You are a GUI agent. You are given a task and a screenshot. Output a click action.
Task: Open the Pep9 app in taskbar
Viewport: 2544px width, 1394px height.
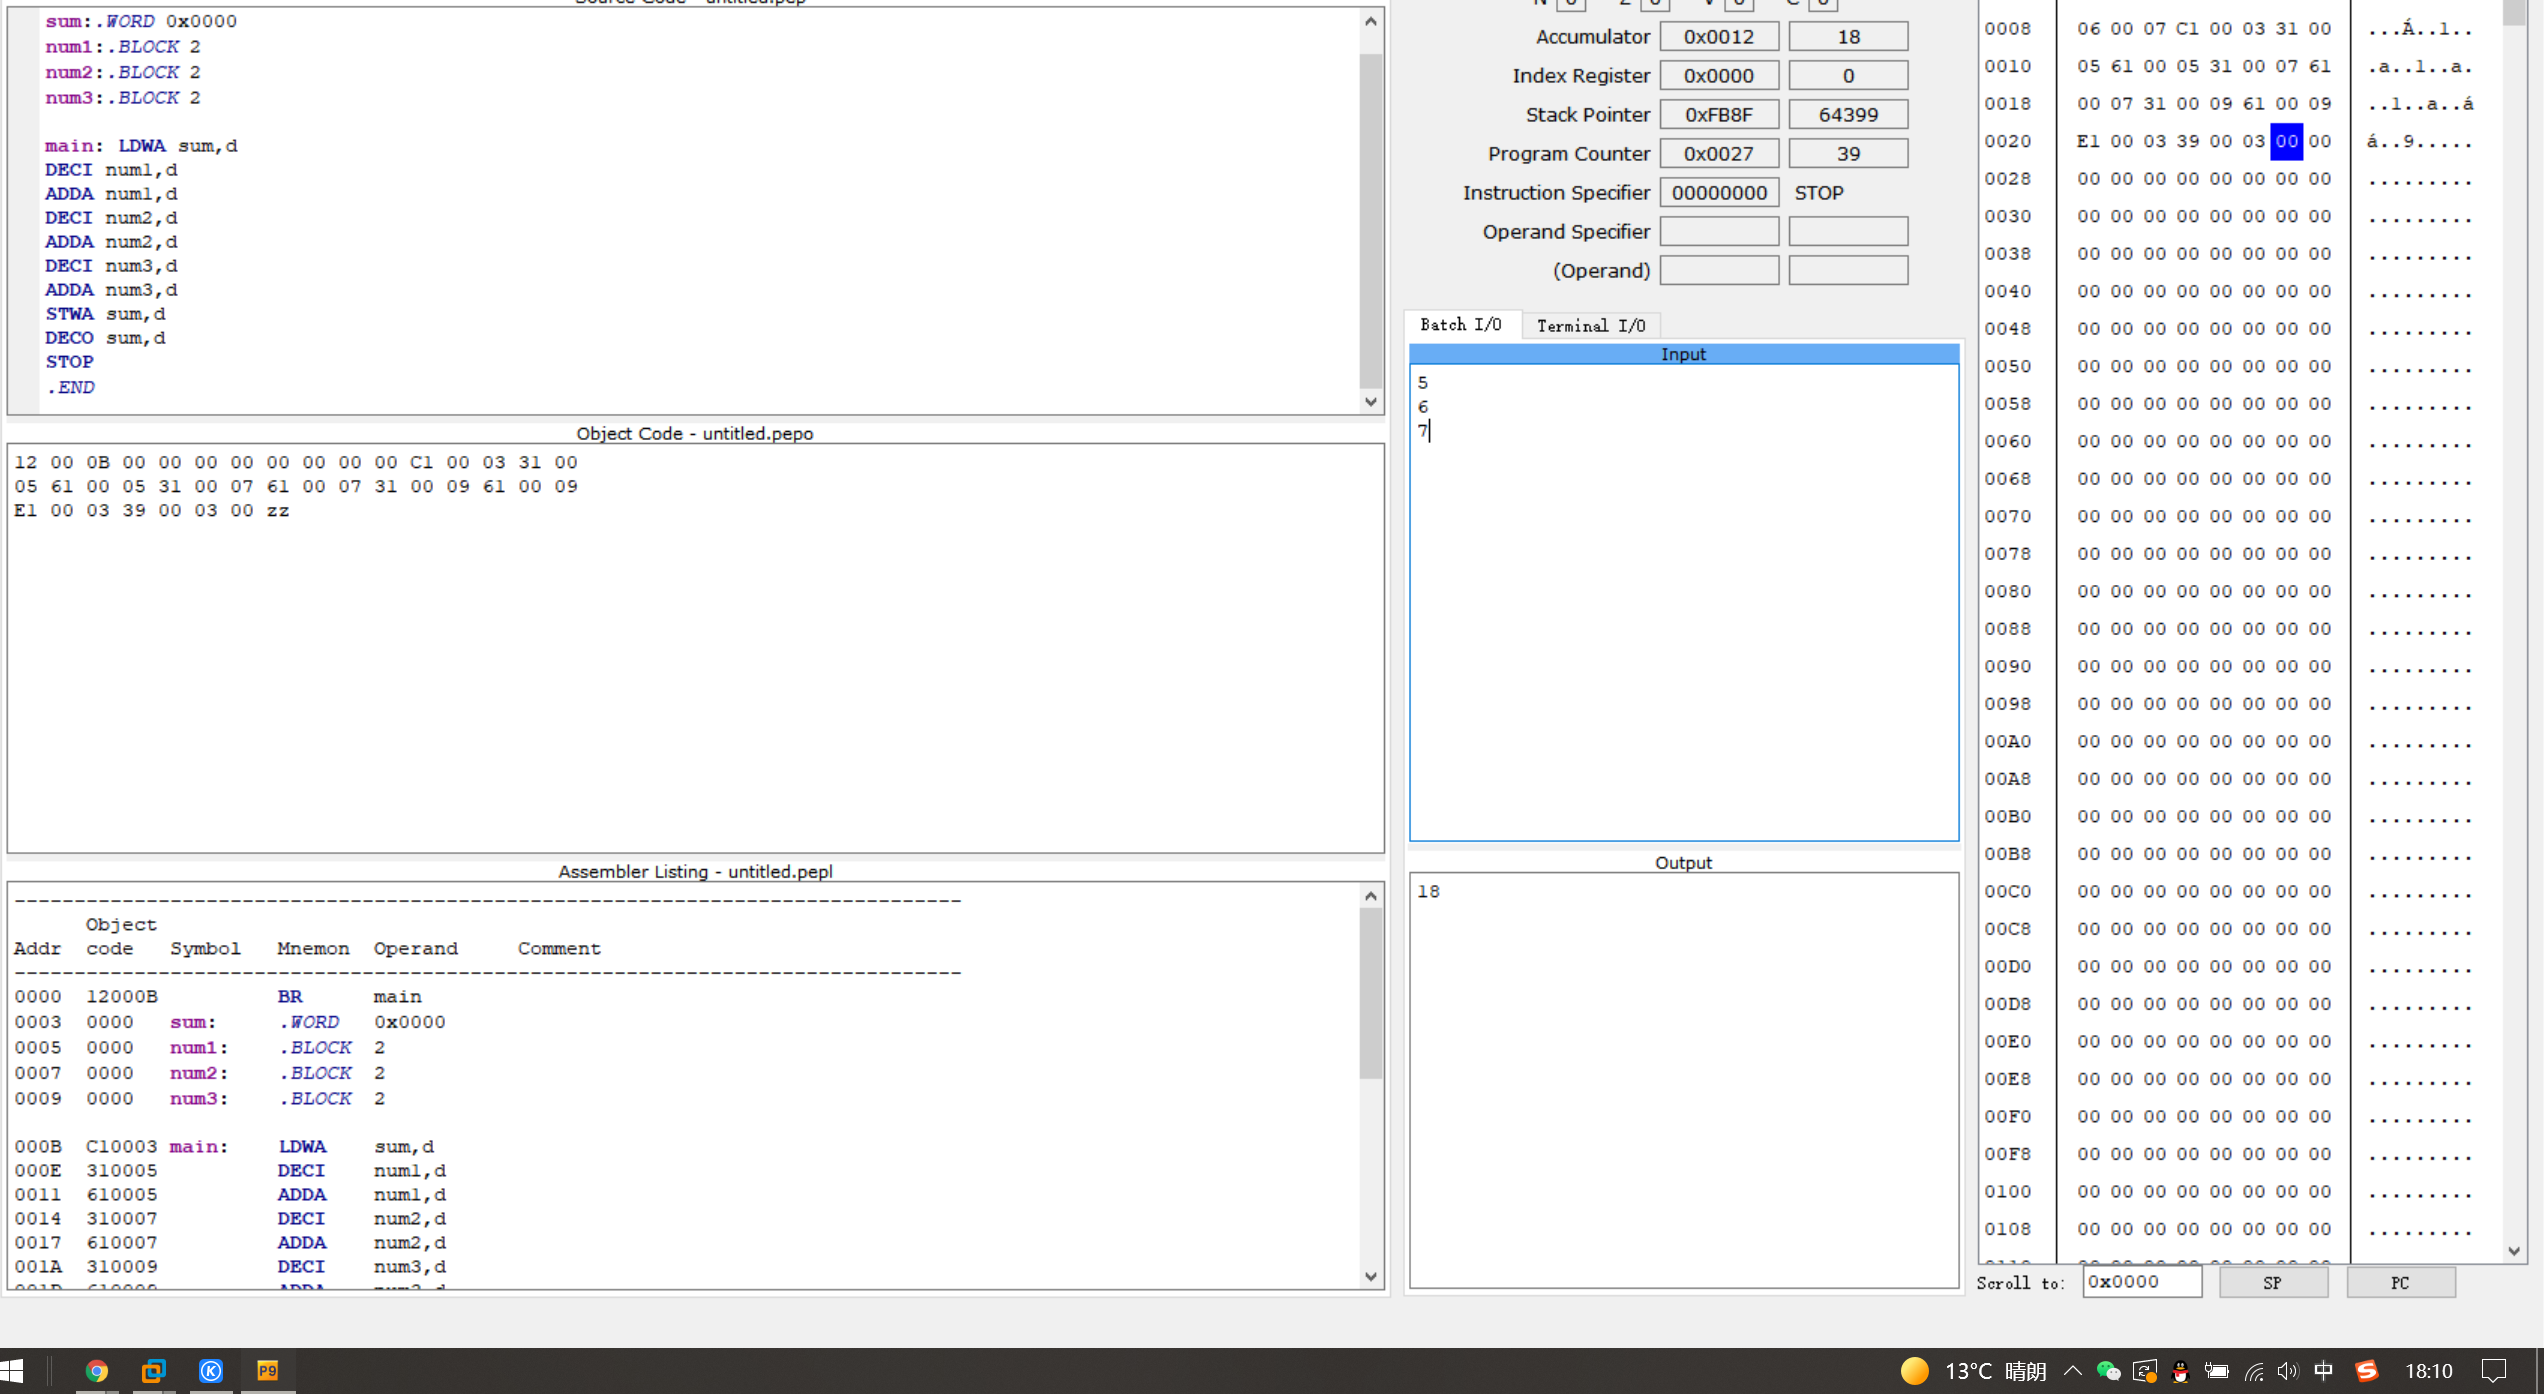point(267,1370)
